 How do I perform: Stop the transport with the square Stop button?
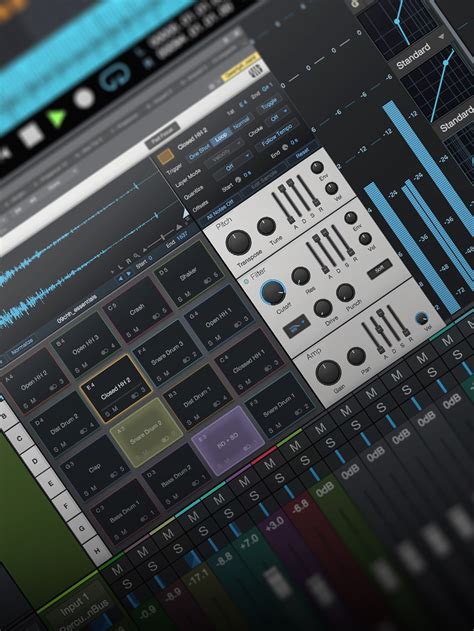[x=31, y=134]
